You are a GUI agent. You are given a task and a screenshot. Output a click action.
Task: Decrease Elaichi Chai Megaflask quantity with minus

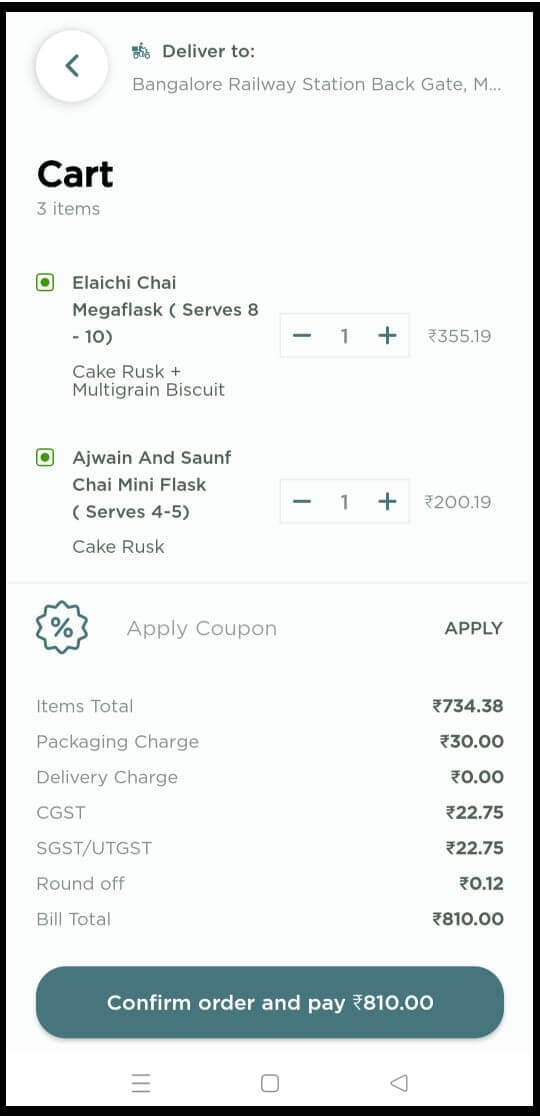click(302, 335)
